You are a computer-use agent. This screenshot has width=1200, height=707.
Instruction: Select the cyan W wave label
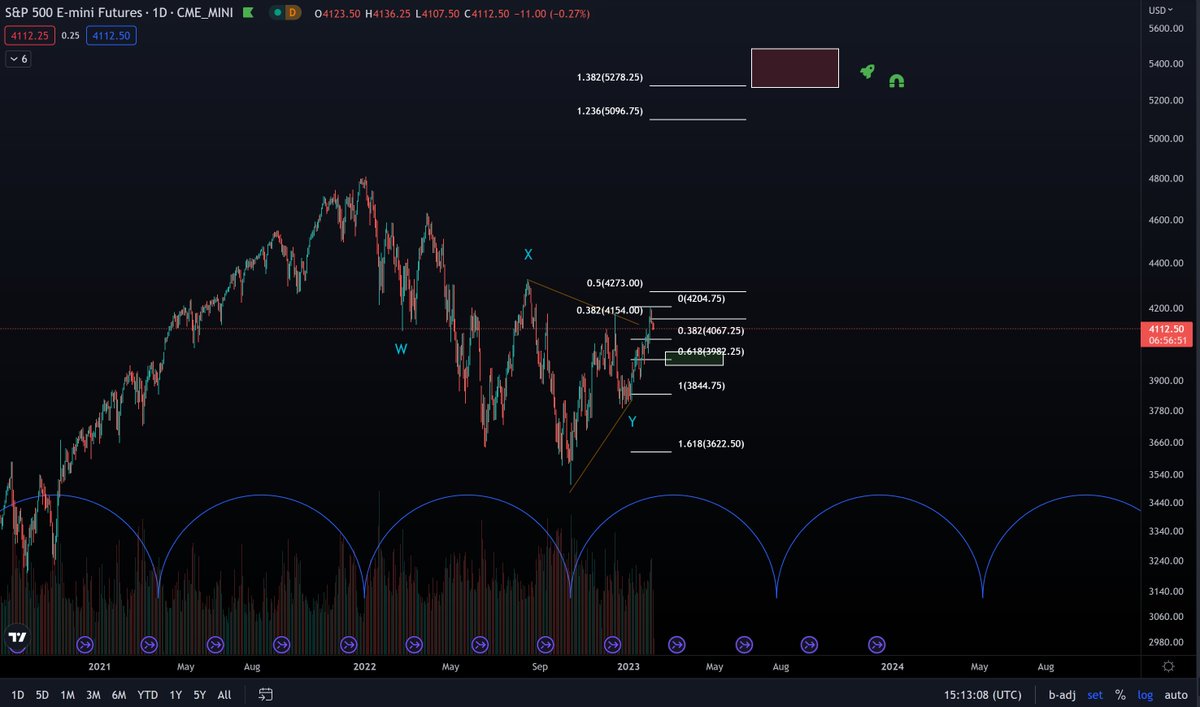coord(401,349)
